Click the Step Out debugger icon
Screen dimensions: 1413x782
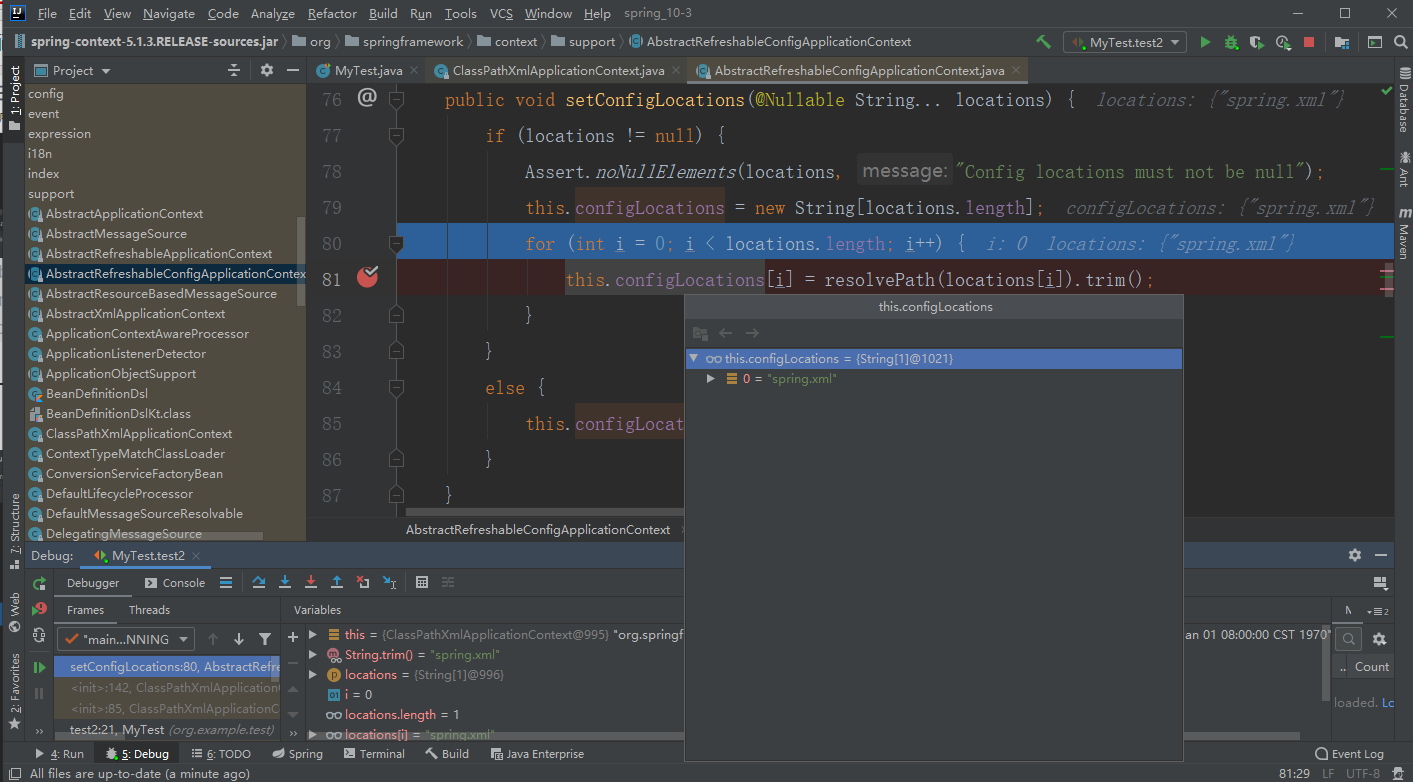click(337, 582)
